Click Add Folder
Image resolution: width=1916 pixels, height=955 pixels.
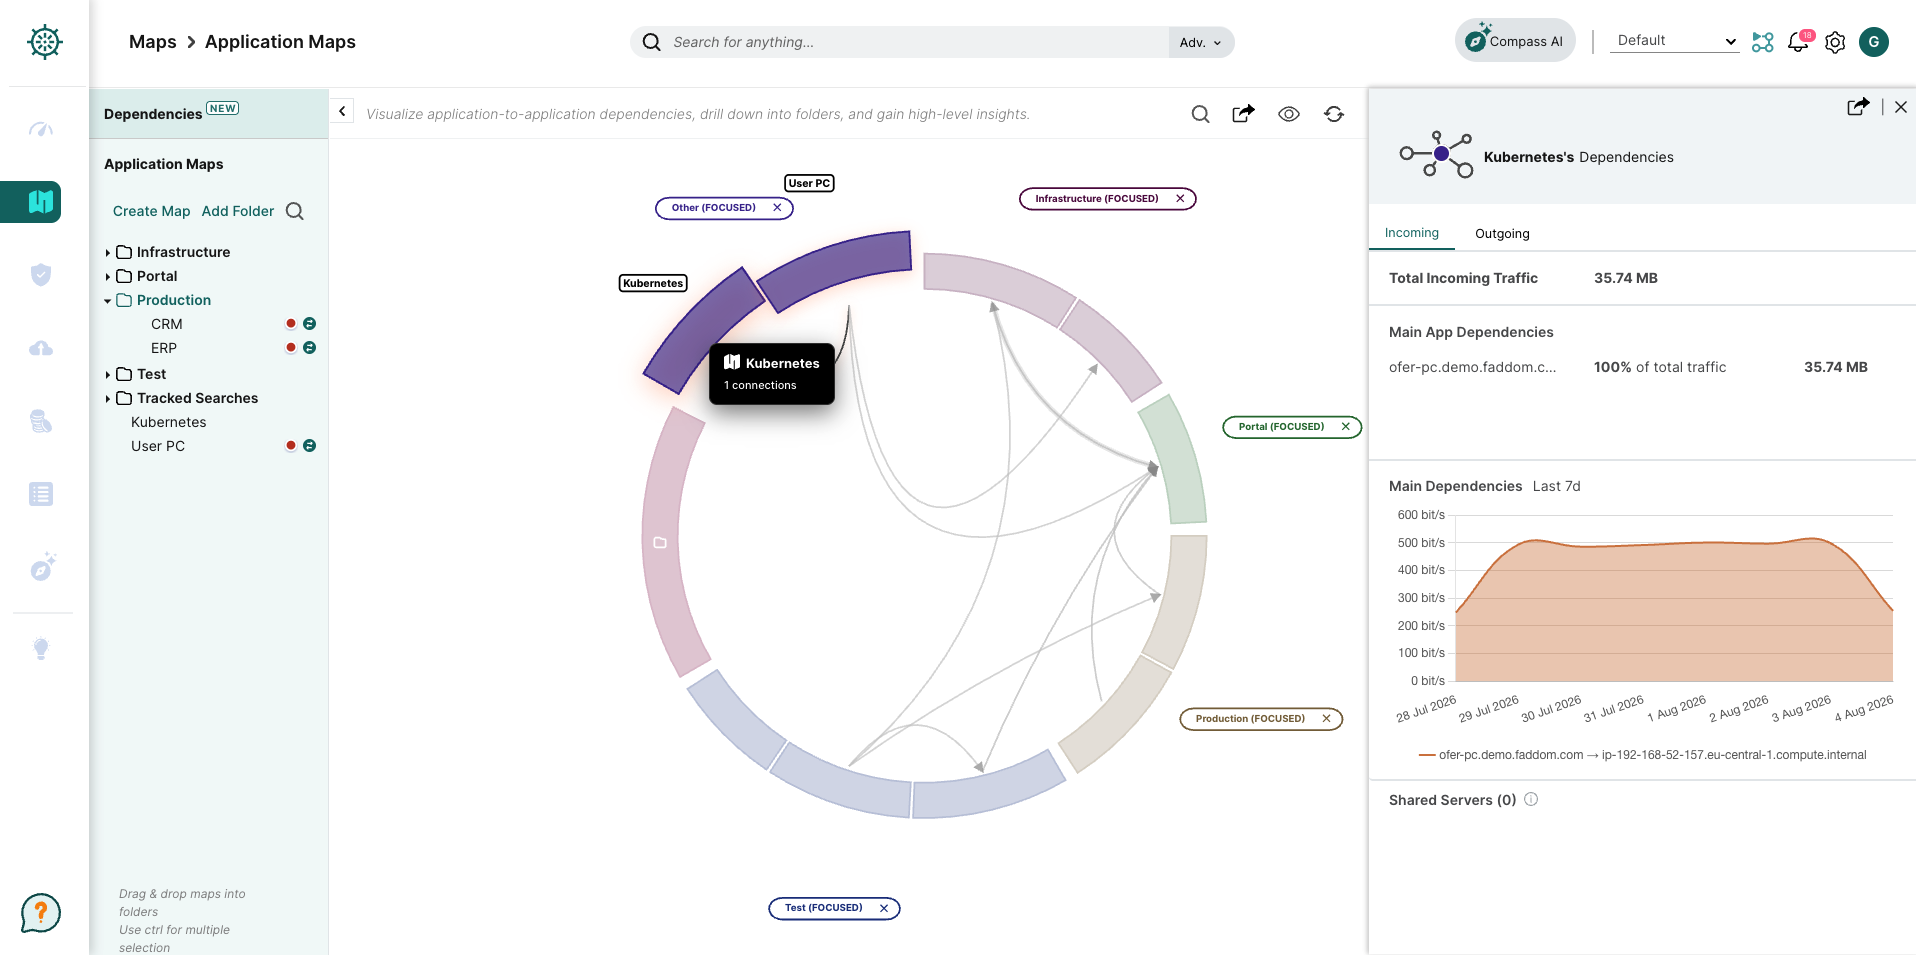[237, 211]
